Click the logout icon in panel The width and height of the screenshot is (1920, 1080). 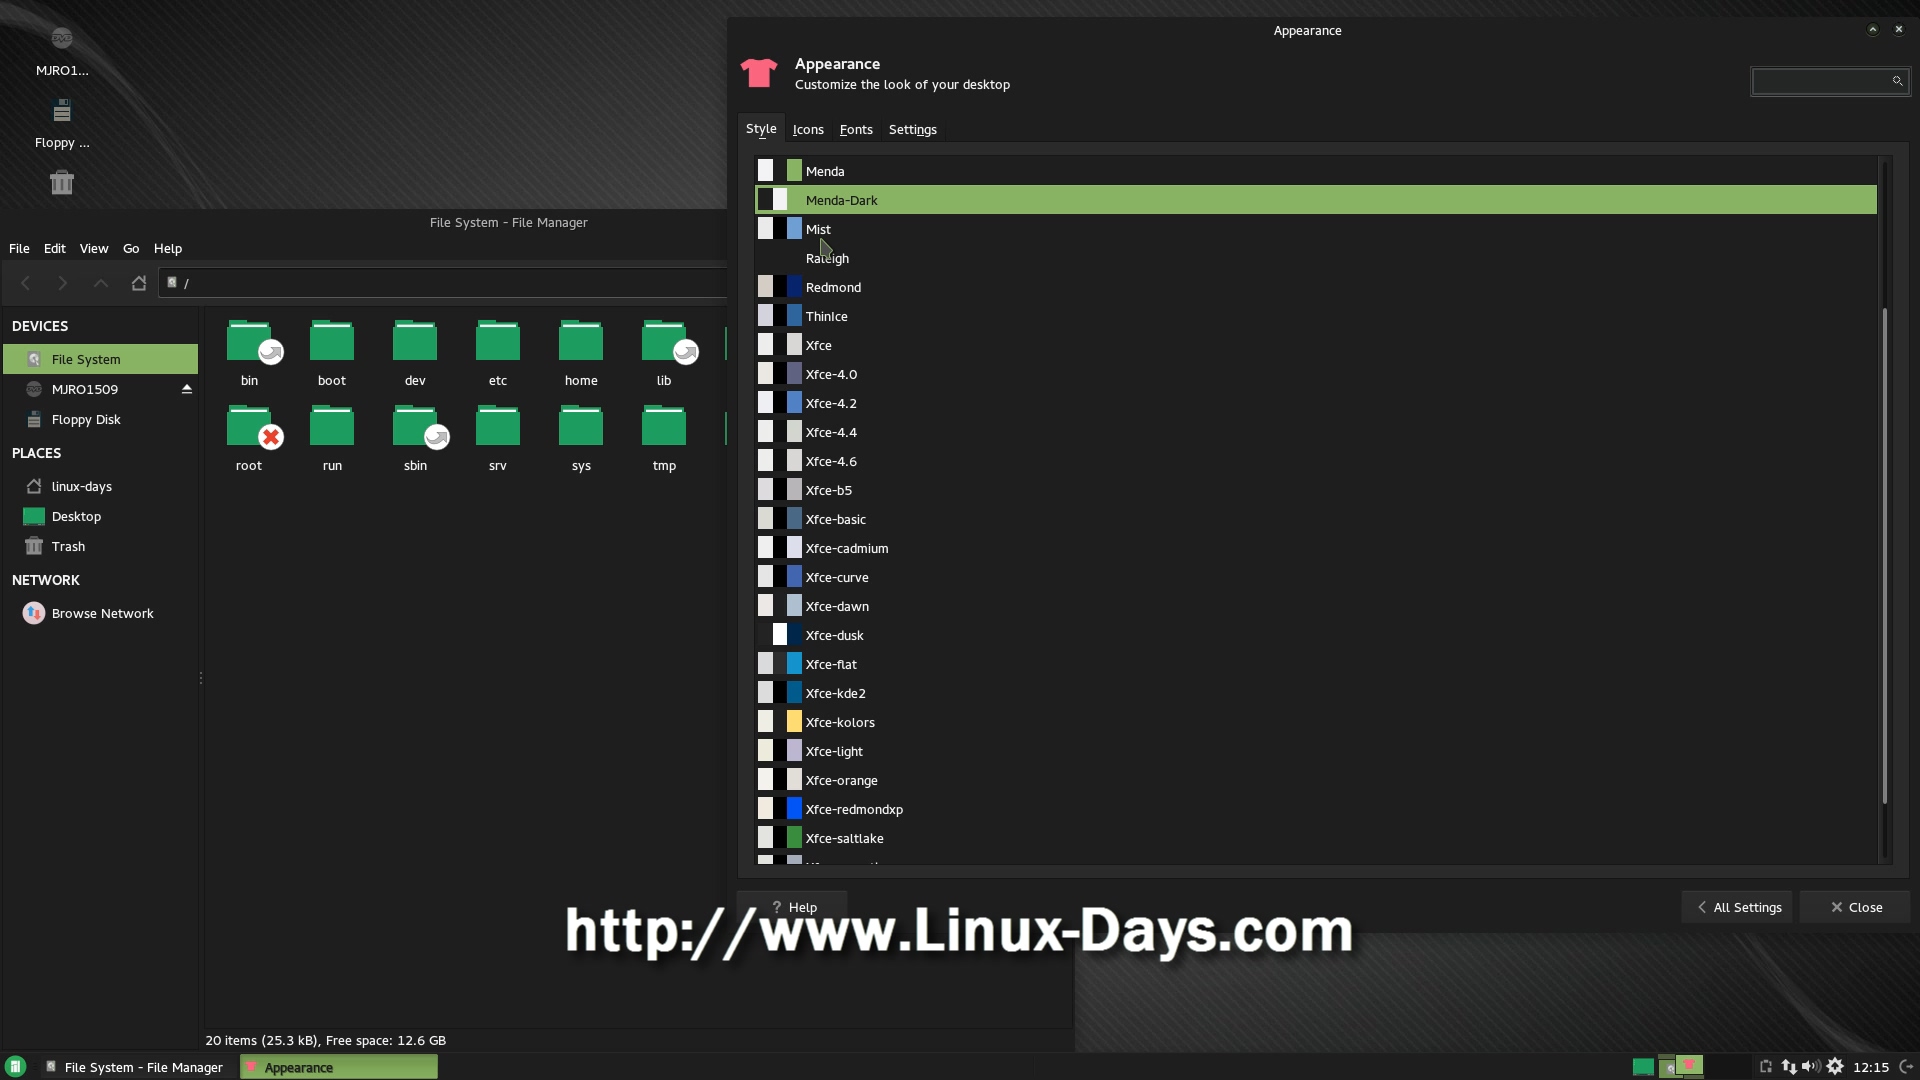tap(1906, 1067)
